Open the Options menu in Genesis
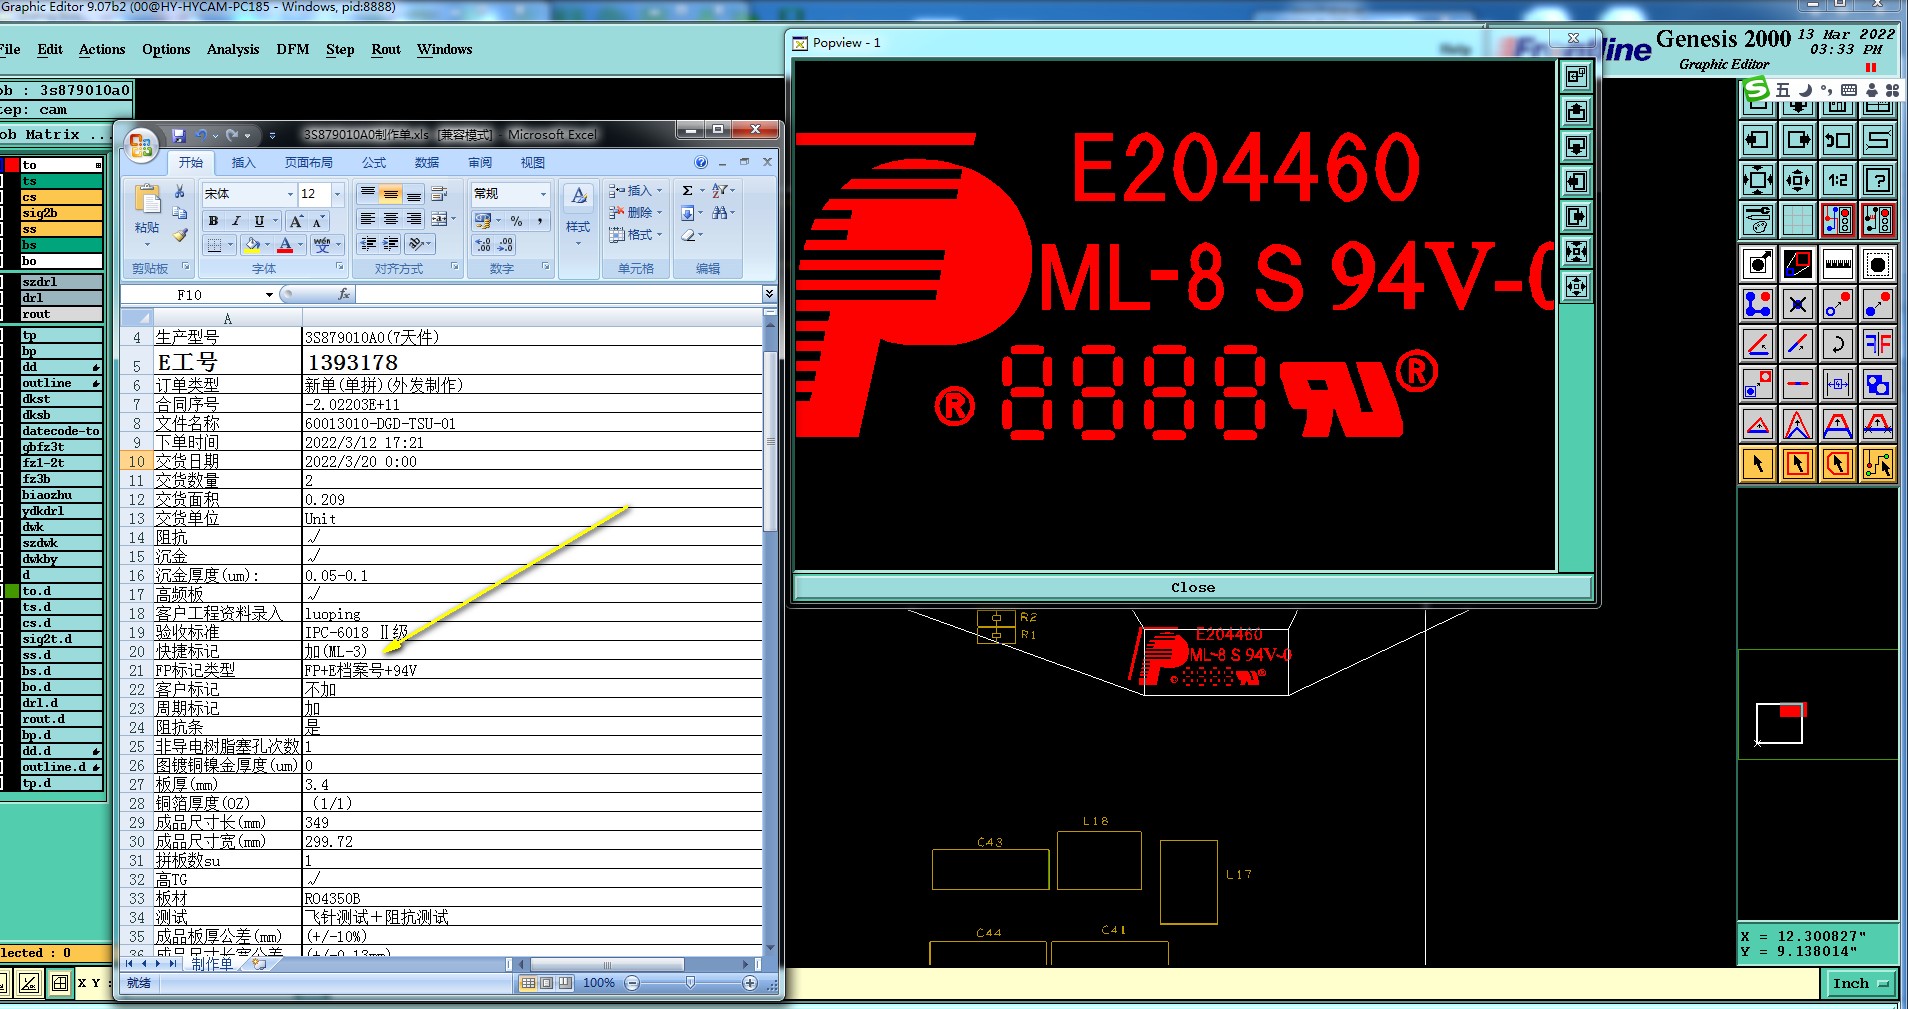This screenshot has height=1009, width=1908. tap(166, 49)
